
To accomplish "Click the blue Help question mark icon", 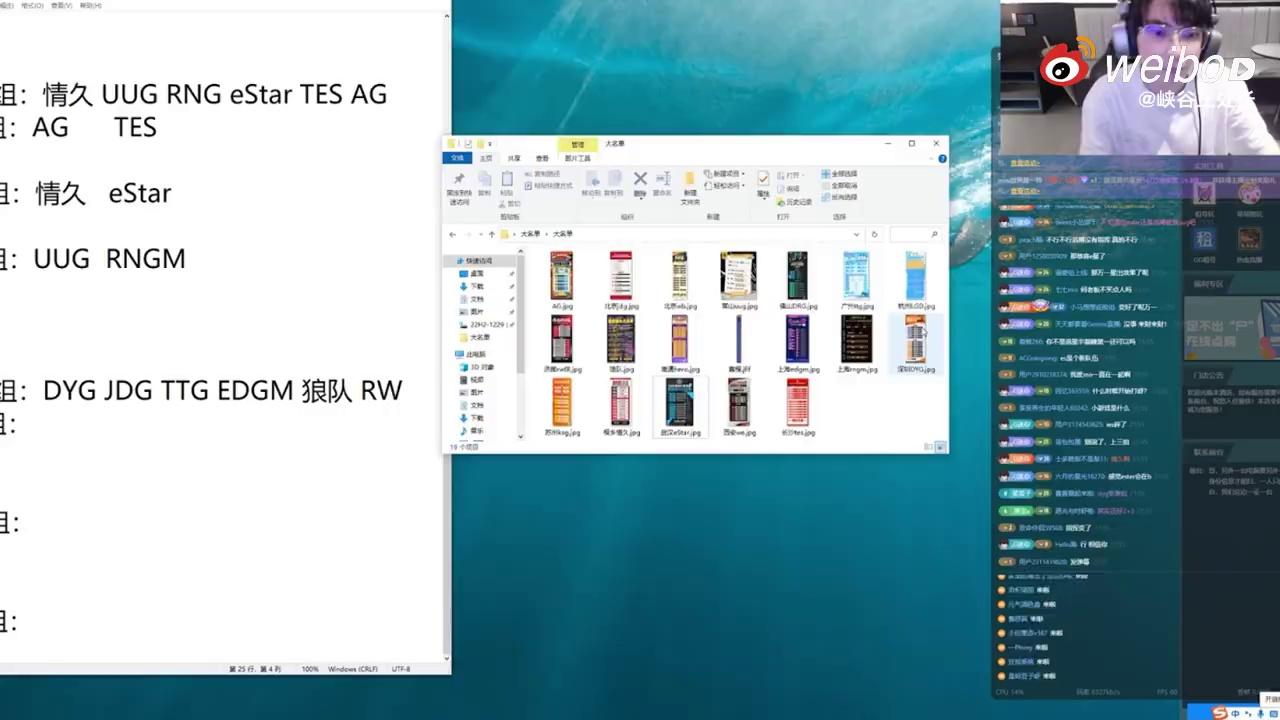I will tap(942, 159).
